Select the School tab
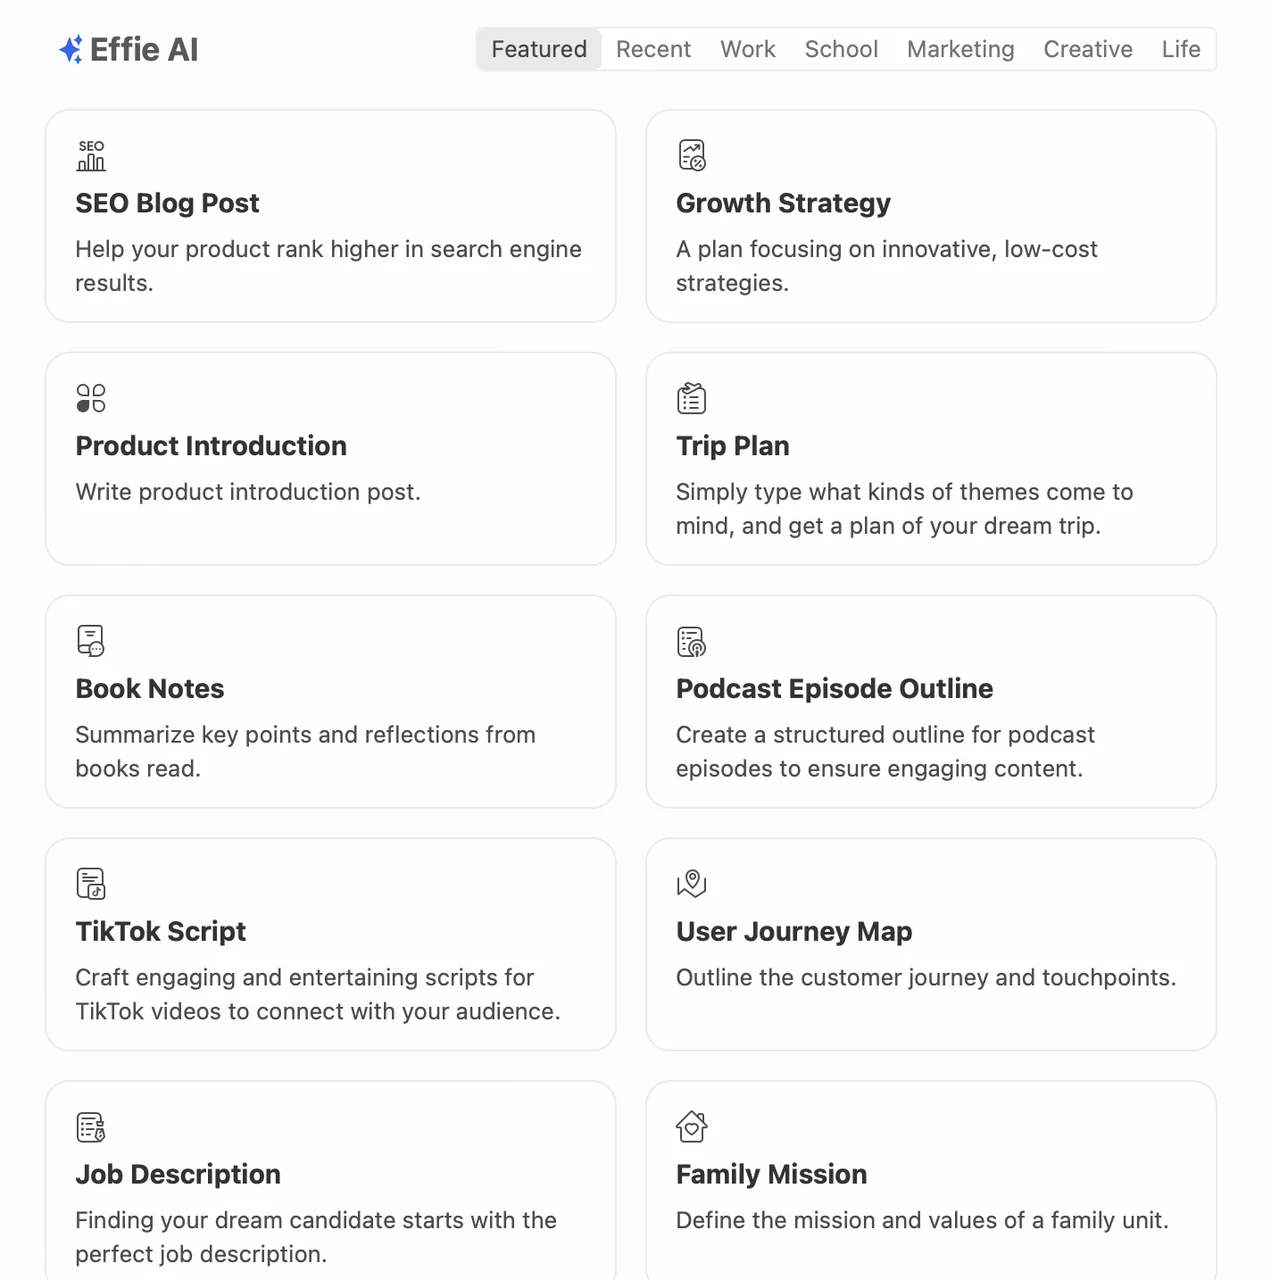Screen dimensions: 1271x1280 pyautogui.click(x=841, y=49)
